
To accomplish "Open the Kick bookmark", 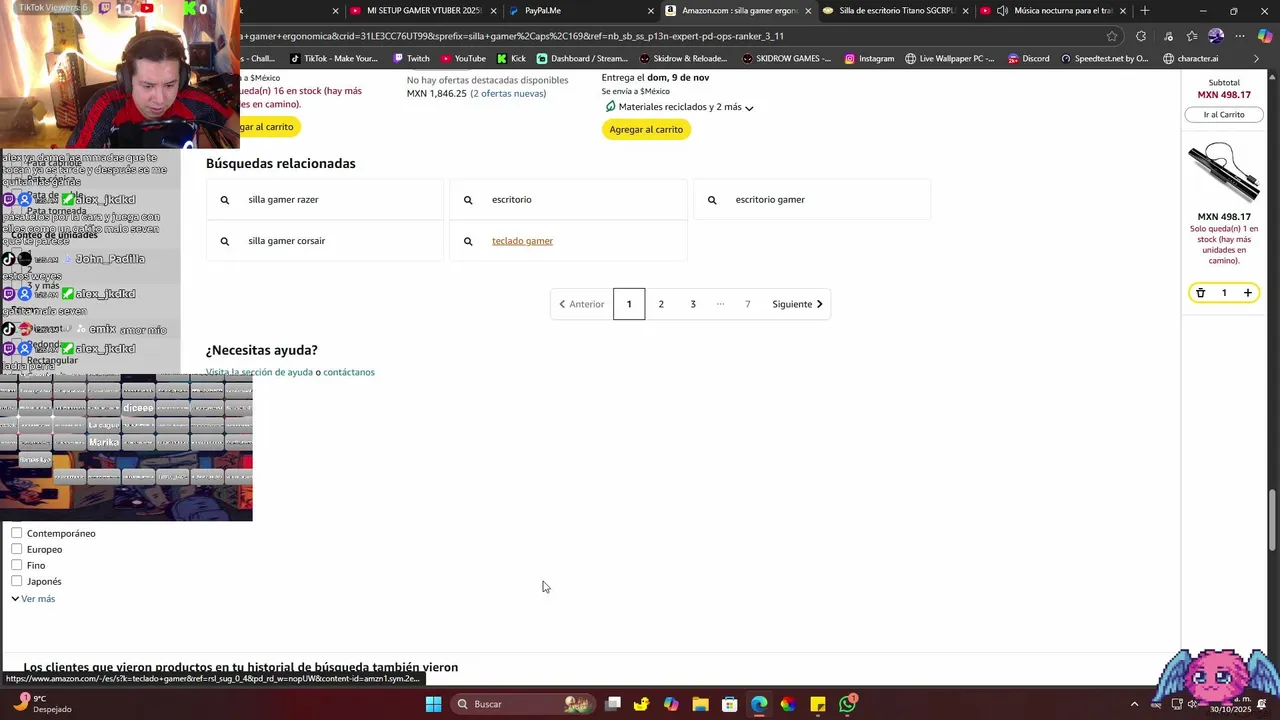I will 511,59.
